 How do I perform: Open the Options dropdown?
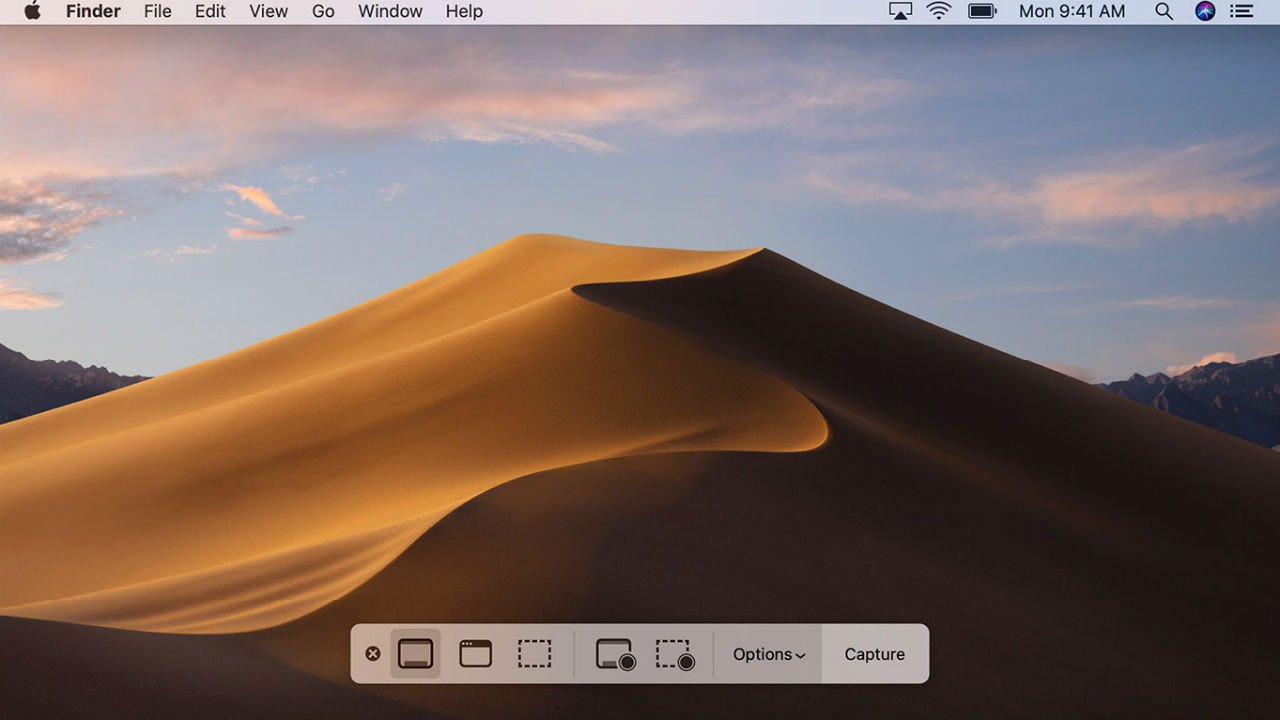click(x=768, y=654)
